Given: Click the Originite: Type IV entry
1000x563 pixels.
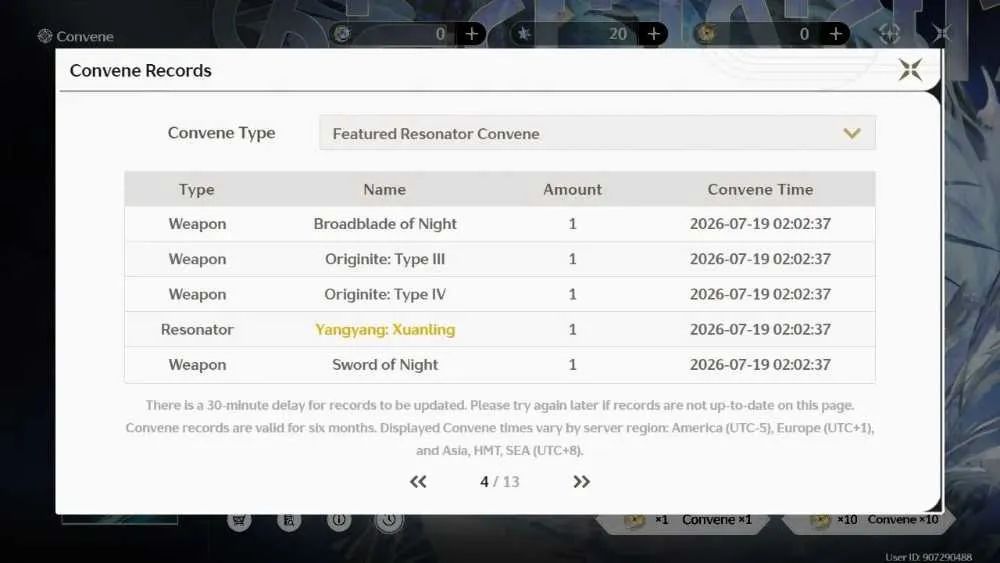Looking at the screenshot, I should click(x=385, y=294).
